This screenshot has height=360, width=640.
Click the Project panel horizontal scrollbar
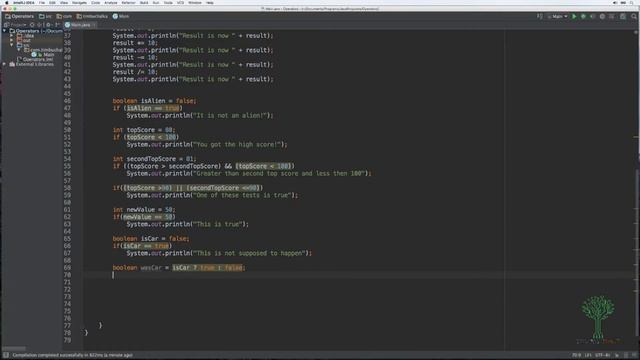tap(13, 349)
